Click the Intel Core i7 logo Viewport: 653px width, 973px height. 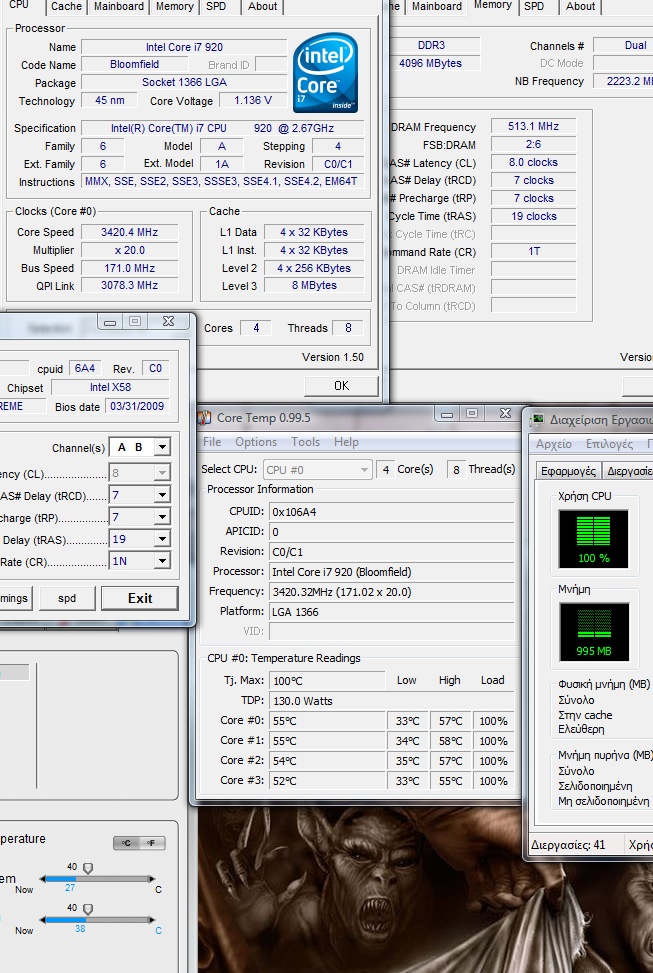pyautogui.click(x=325, y=73)
